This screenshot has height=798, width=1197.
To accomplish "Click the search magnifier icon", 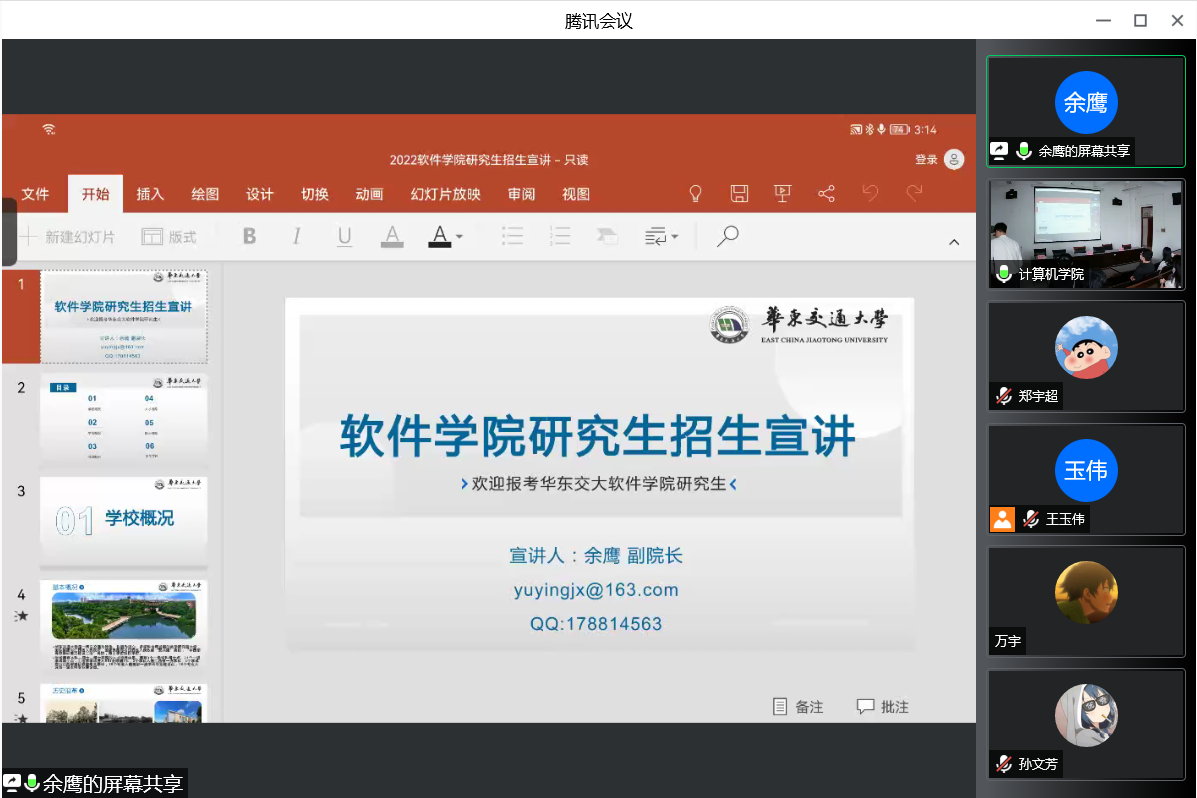I will (x=728, y=235).
